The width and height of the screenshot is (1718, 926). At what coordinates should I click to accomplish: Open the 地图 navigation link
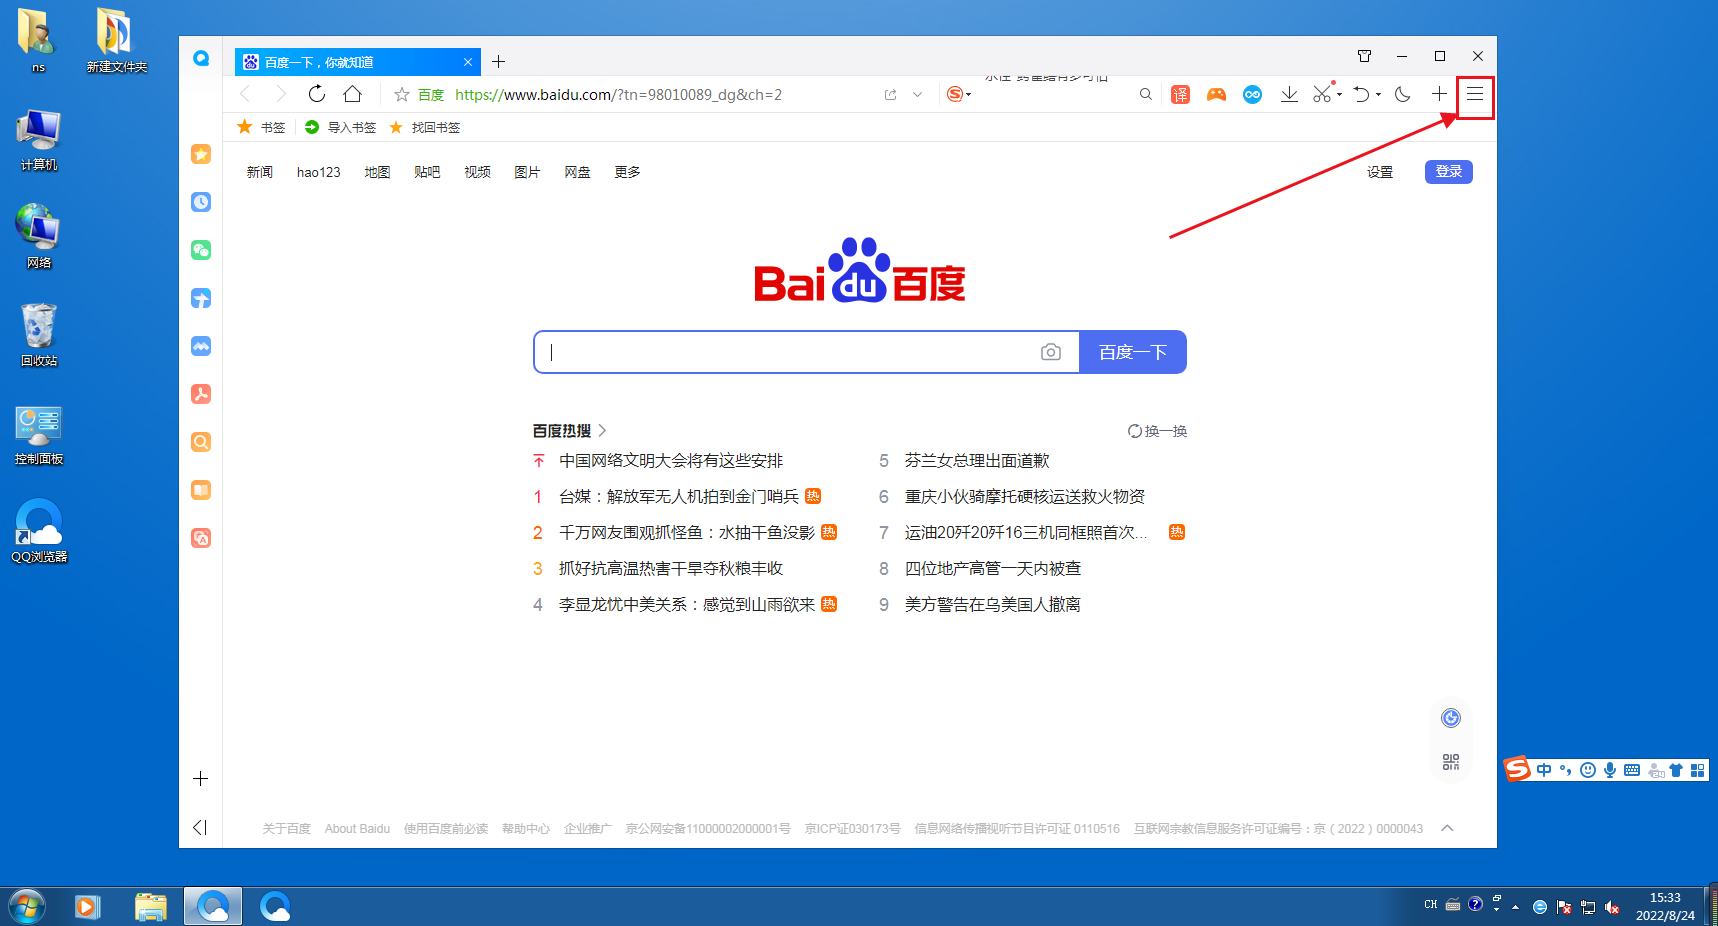pyautogui.click(x=378, y=172)
